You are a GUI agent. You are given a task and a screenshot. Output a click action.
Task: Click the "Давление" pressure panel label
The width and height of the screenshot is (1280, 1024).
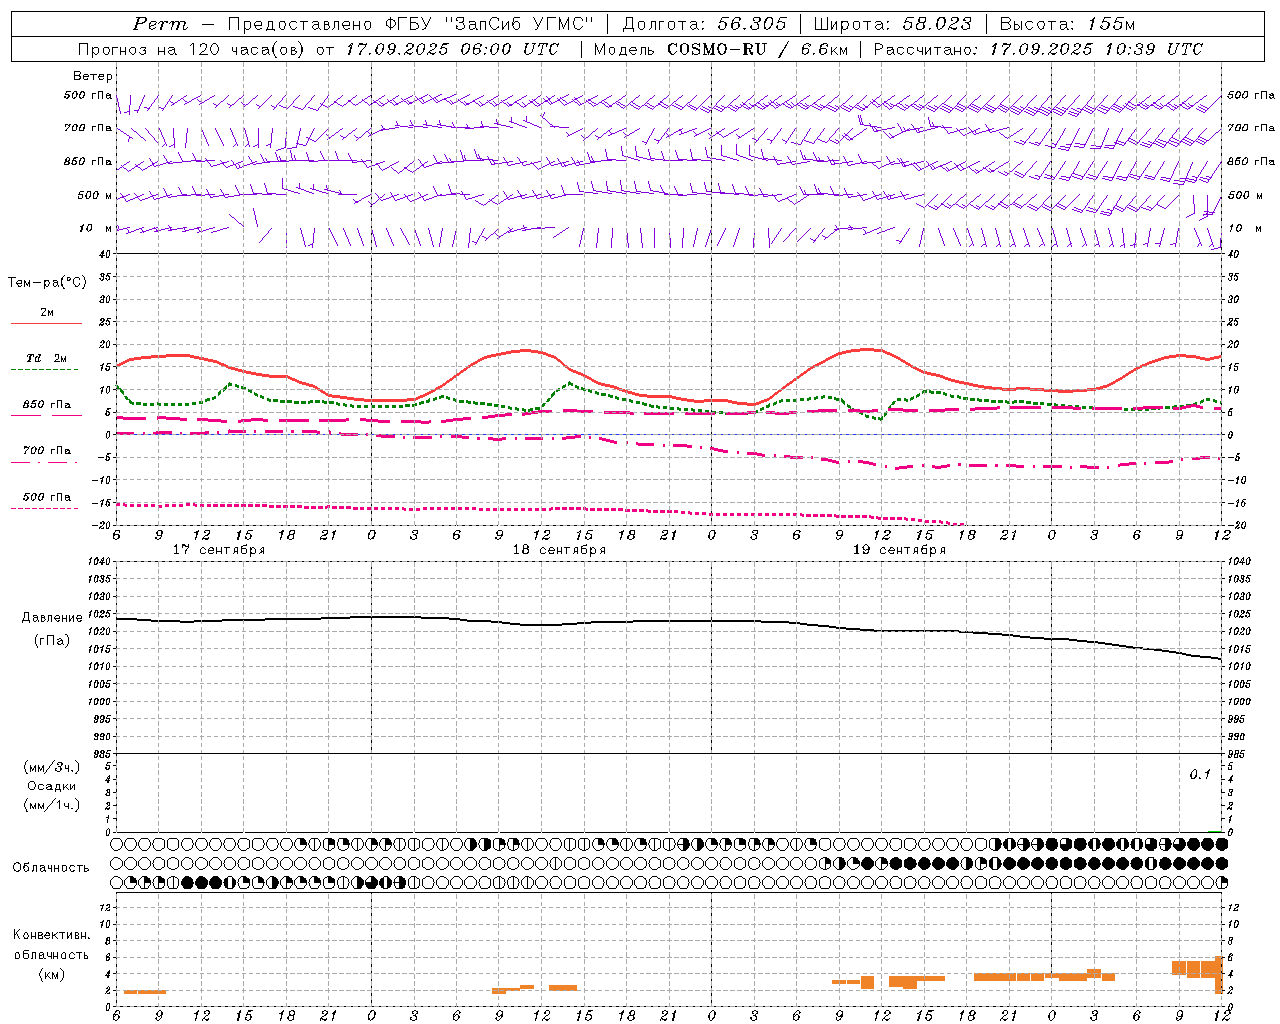[x=52, y=618]
